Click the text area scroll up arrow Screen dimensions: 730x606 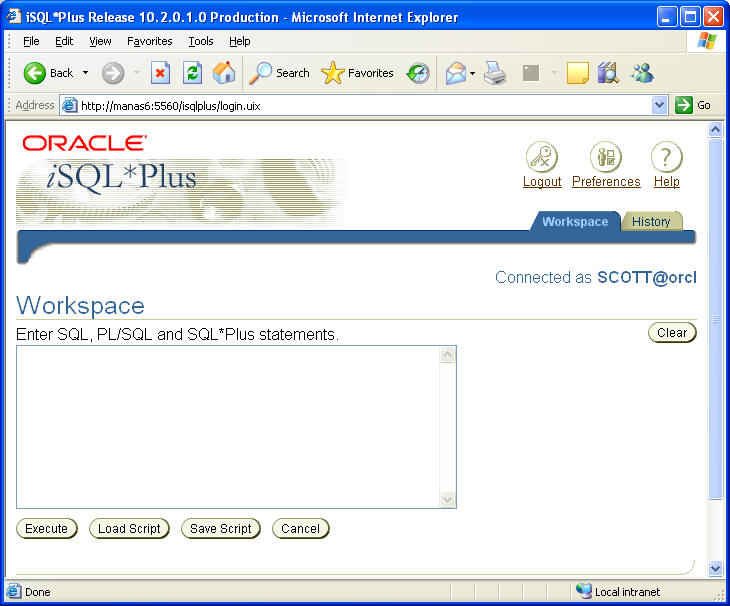(447, 355)
